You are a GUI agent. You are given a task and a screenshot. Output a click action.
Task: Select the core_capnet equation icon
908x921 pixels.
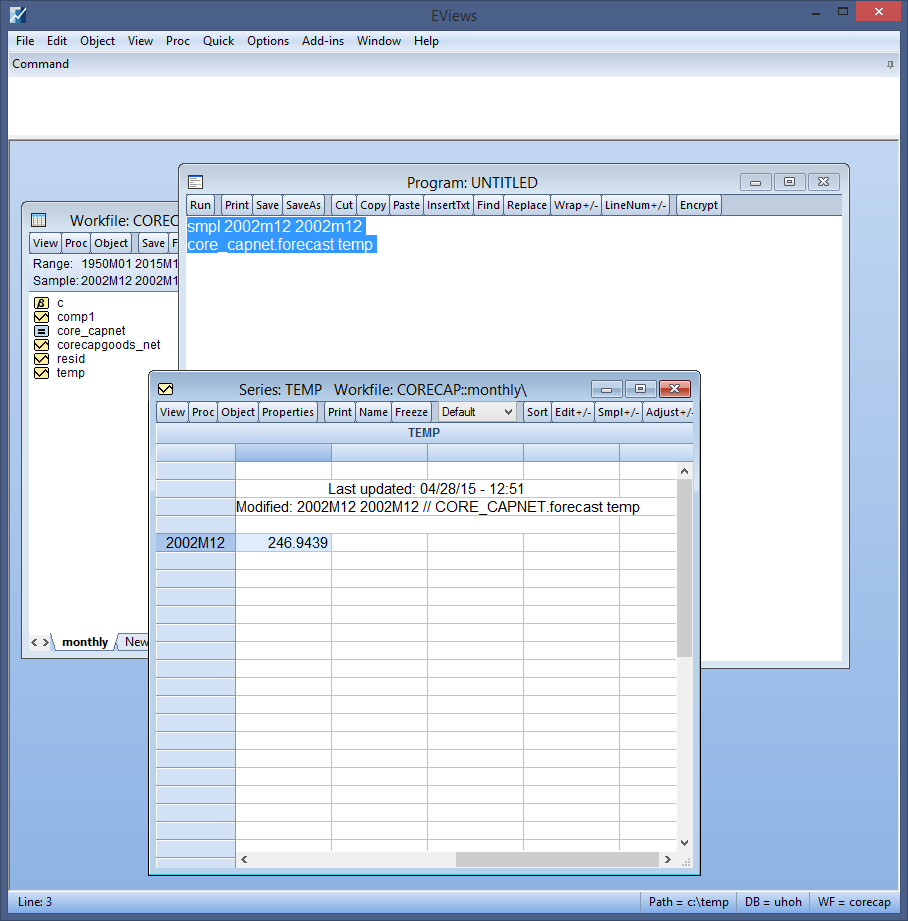tap(41, 331)
